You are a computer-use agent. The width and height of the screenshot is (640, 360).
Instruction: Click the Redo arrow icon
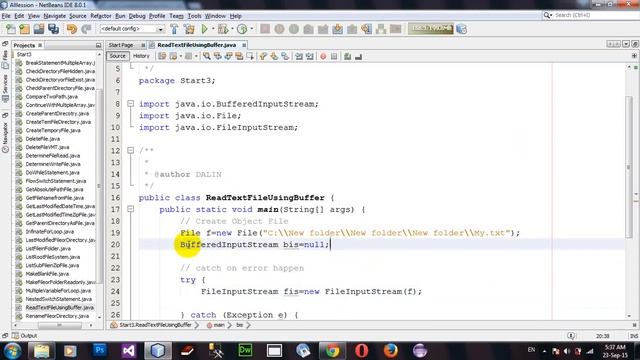tap(86, 29)
